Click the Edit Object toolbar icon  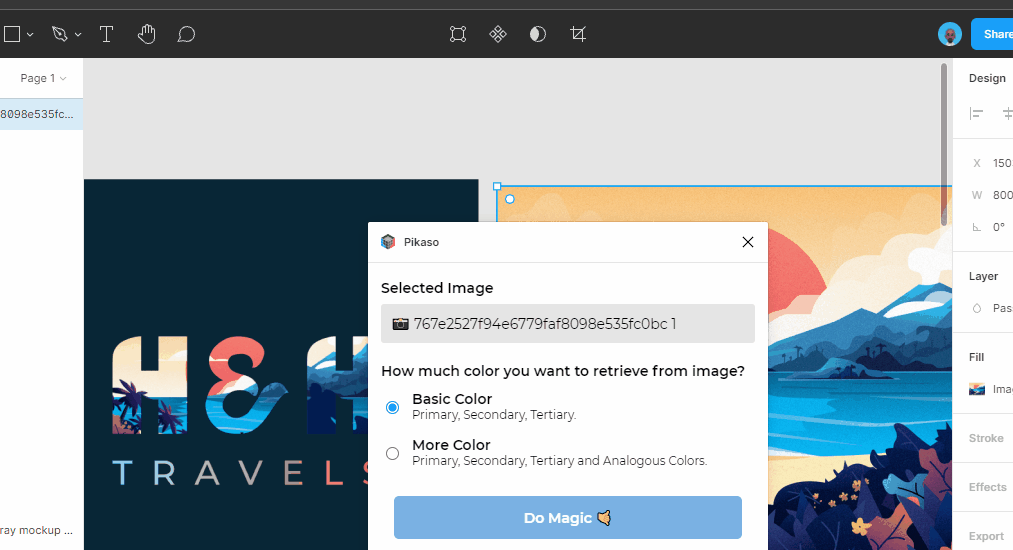[x=458, y=34]
